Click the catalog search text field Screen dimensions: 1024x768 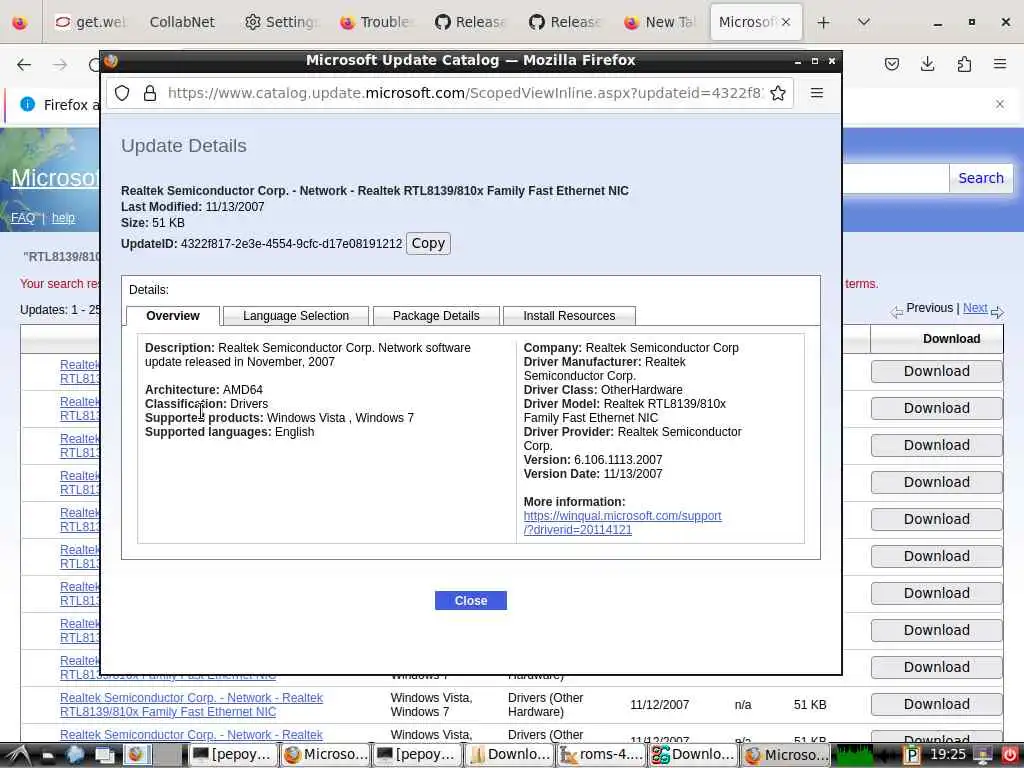(x=895, y=178)
